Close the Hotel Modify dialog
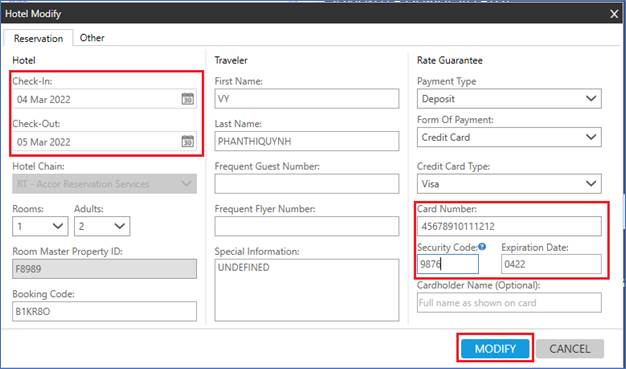The image size is (626, 369). click(x=614, y=14)
